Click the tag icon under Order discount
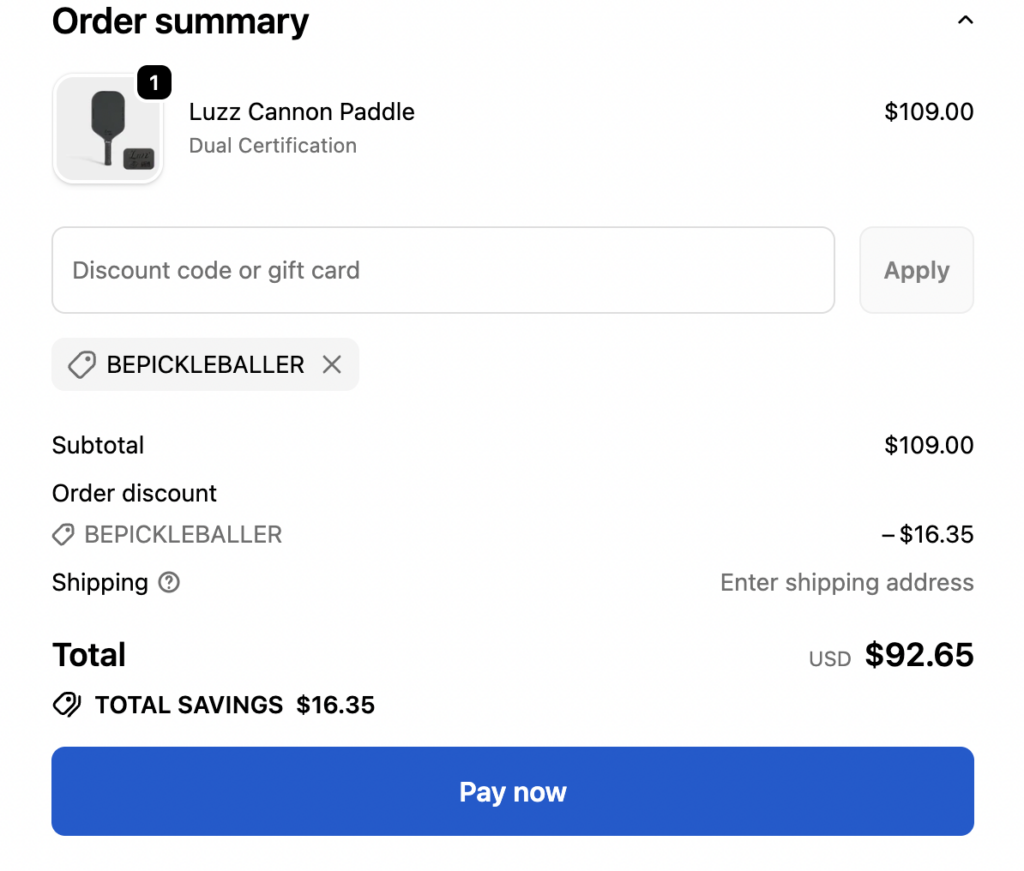The width and height of the screenshot is (1024, 871). pos(63,535)
